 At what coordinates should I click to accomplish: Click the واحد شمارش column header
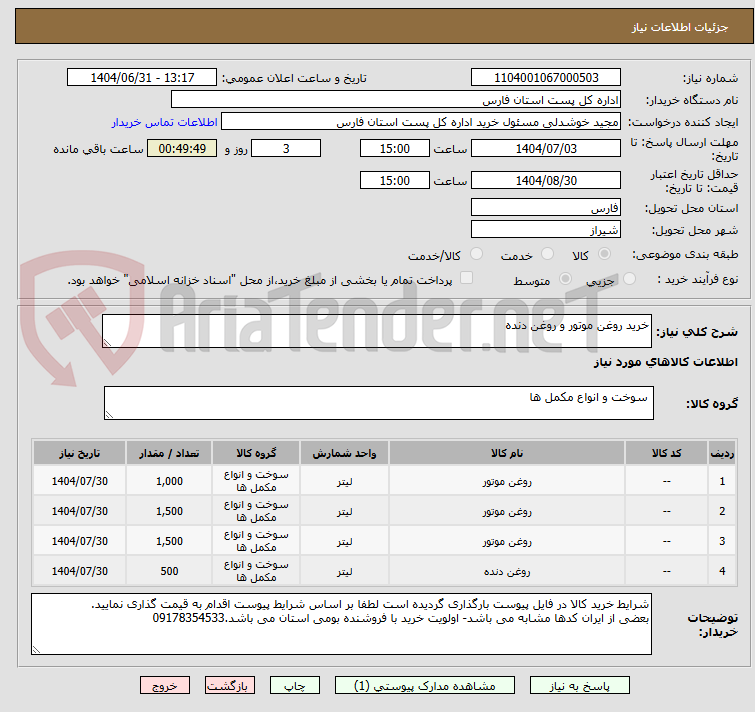click(x=344, y=453)
